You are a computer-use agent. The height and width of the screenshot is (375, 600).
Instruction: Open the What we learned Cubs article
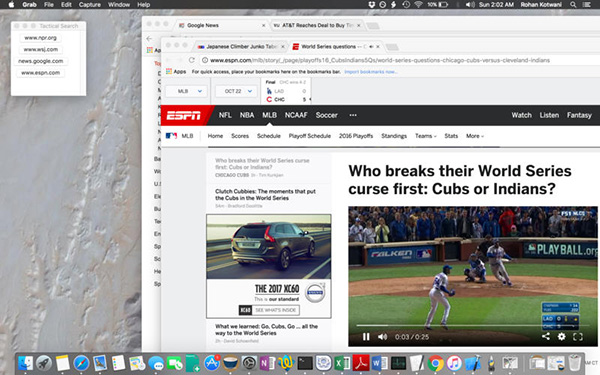(x=266, y=329)
